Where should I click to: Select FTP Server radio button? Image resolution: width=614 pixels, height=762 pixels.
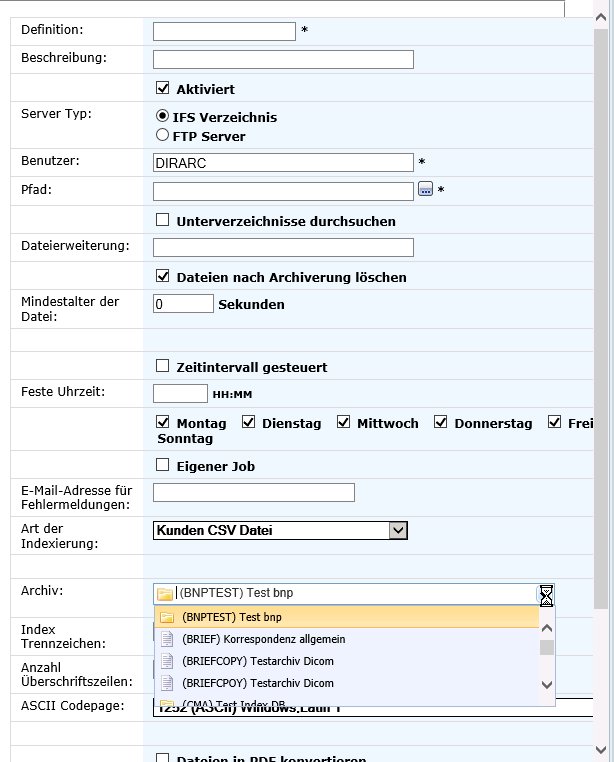click(x=162, y=135)
